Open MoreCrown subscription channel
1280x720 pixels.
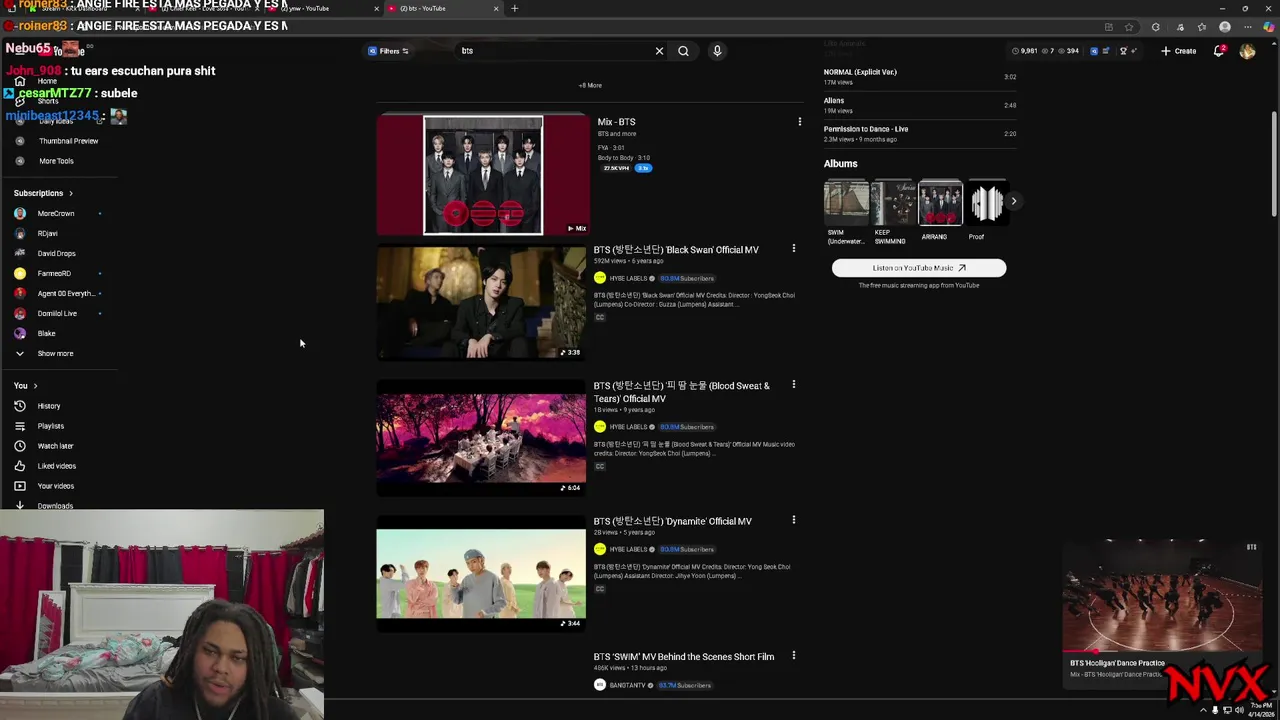pyautogui.click(x=57, y=213)
